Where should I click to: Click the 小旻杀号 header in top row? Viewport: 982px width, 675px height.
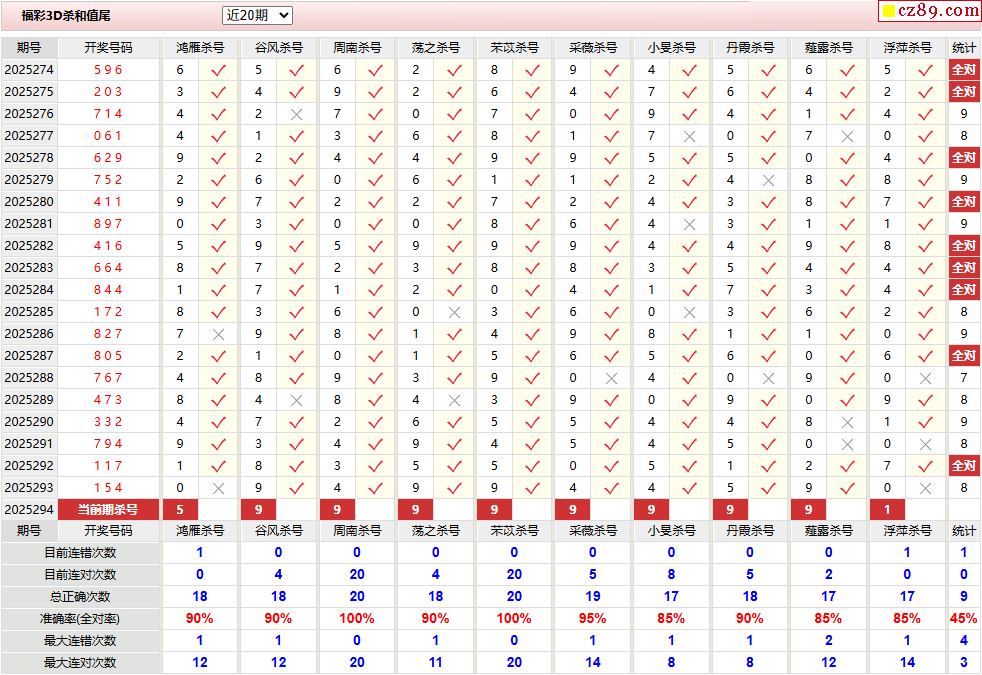(x=671, y=48)
